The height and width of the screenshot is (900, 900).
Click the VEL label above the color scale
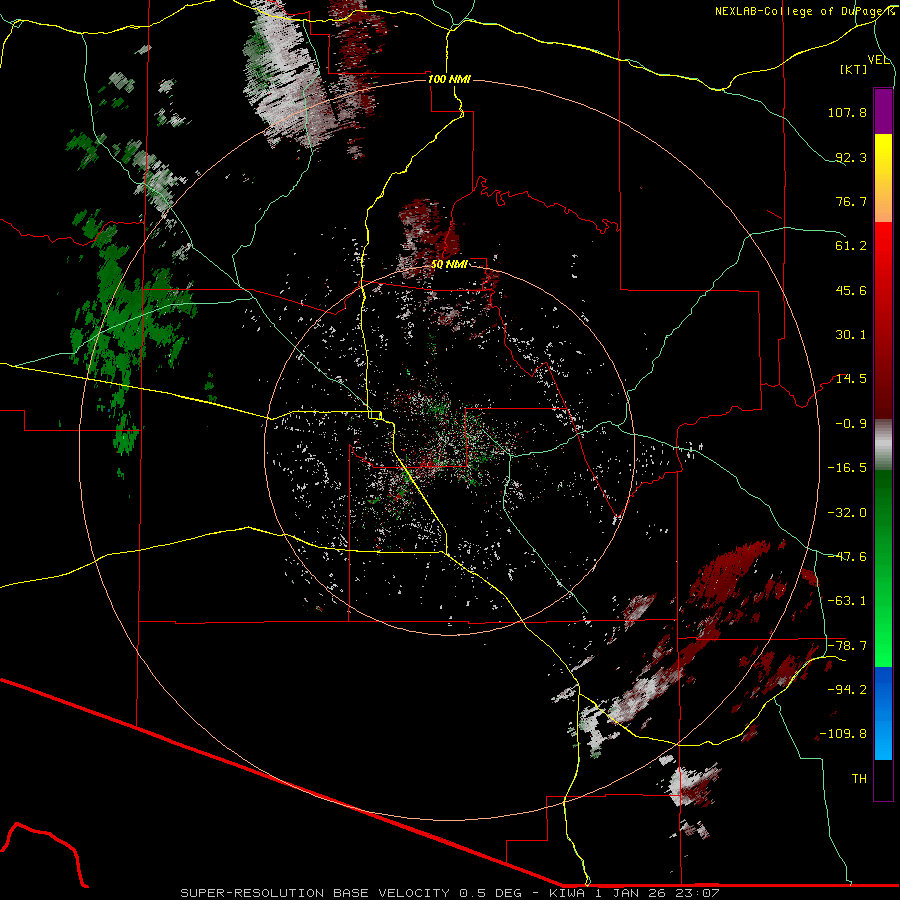click(x=878, y=60)
